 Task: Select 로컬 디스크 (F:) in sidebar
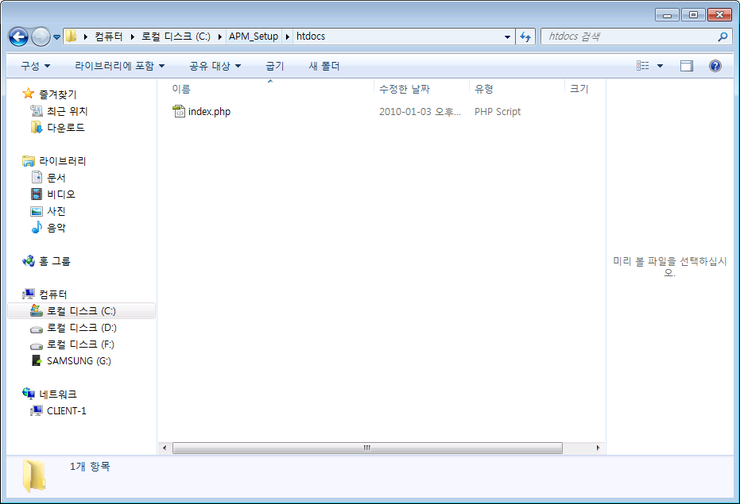click(80, 344)
